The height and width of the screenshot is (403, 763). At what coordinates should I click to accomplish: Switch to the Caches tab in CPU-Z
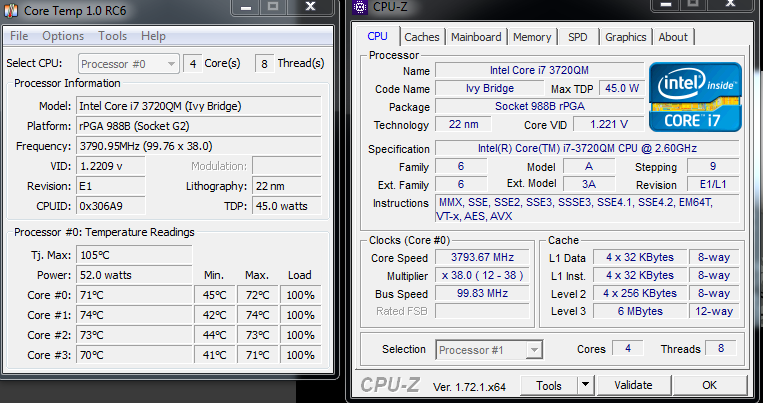[421, 37]
